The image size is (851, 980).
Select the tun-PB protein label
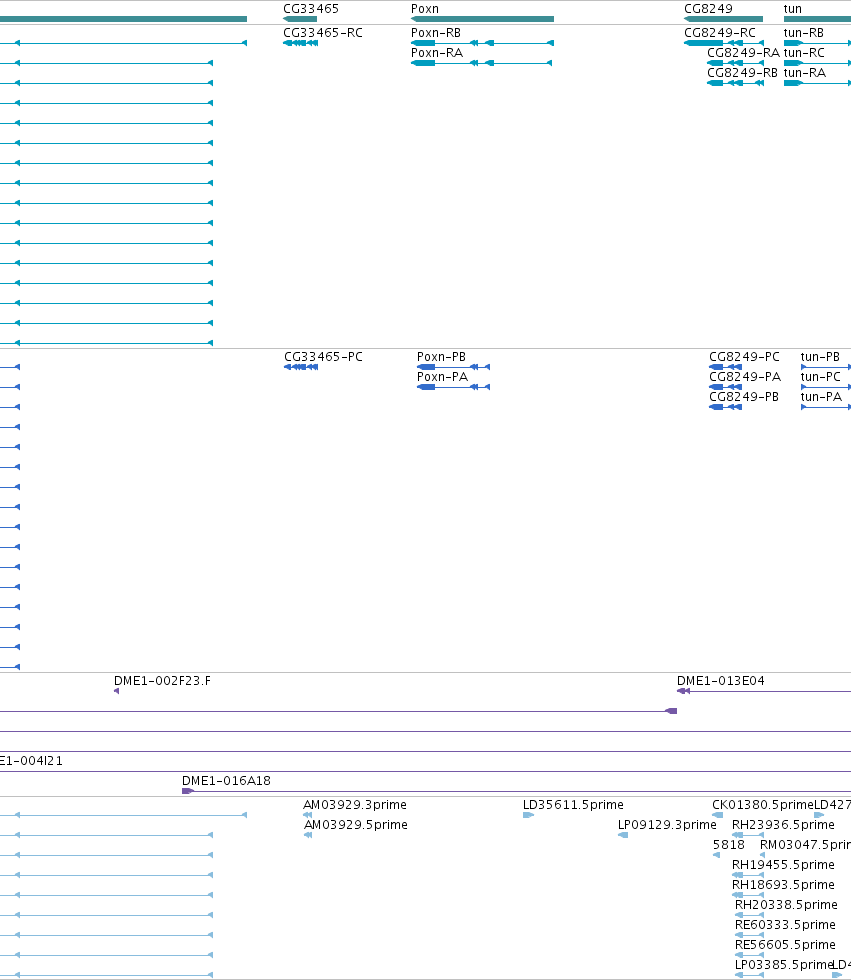pos(820,357)
